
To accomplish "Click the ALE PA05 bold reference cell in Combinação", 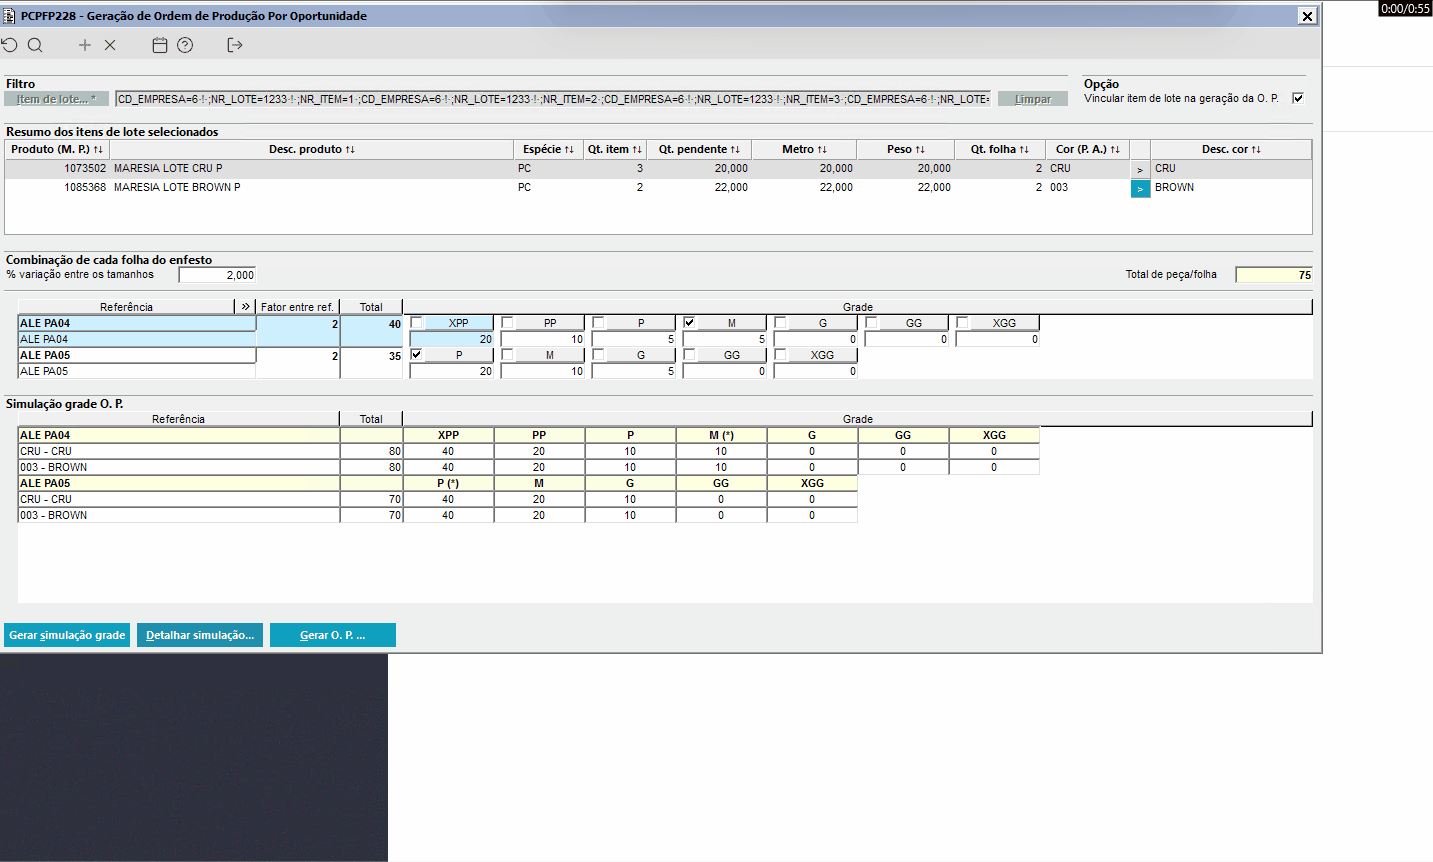I will (137, 355).
